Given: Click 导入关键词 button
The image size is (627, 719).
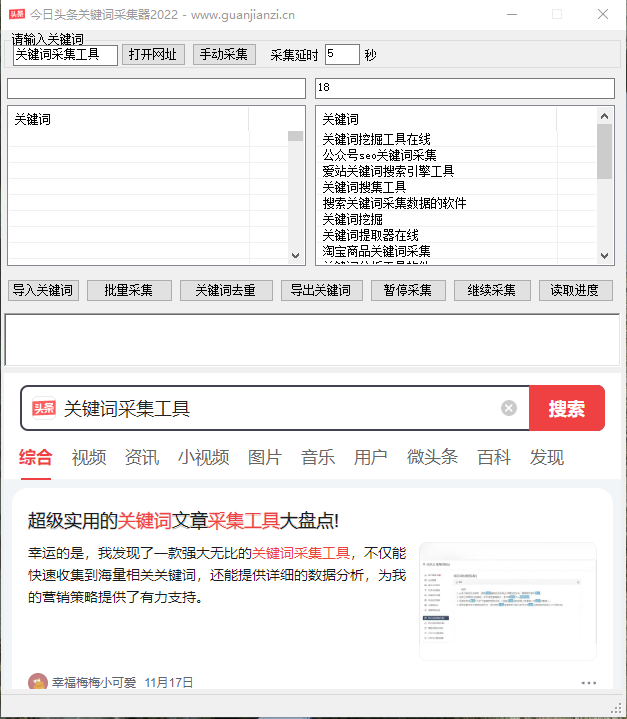Looking at the screenshot, I should [x=43, y=290].
